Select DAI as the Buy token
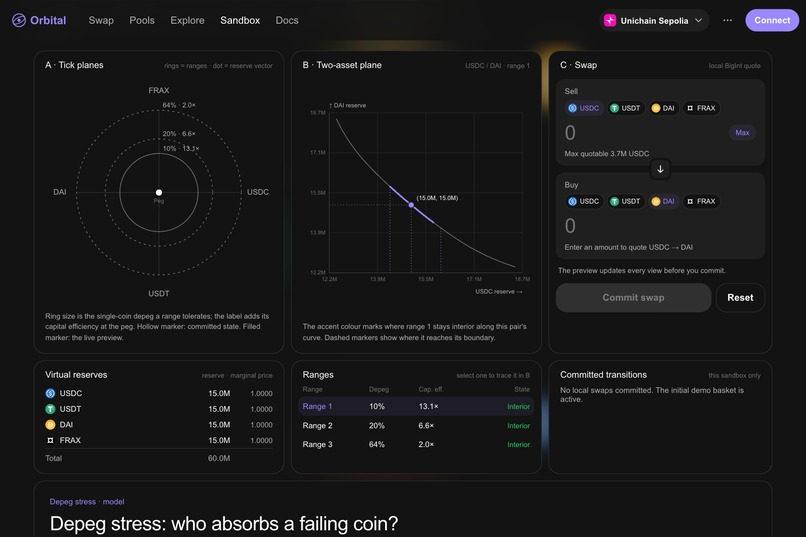The height and width of the screenshot is (537, 806). [x=663, y=201]
